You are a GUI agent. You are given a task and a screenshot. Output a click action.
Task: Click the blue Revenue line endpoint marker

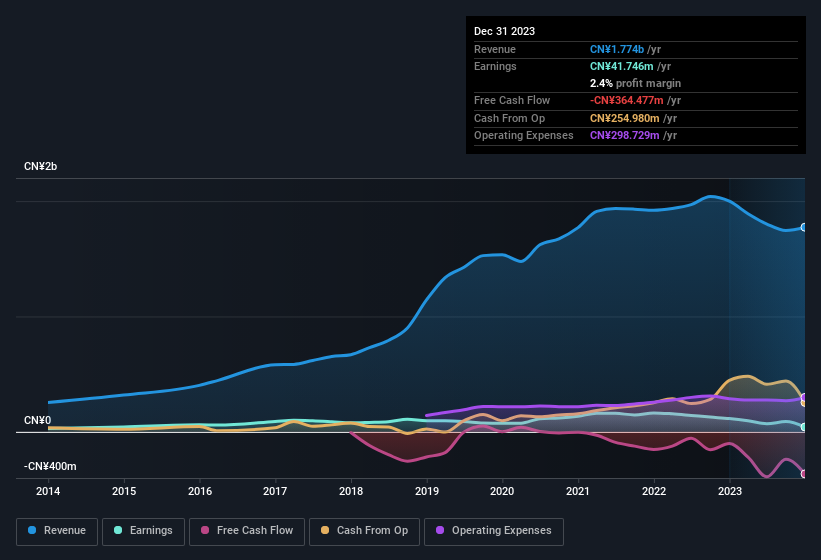click(803, 228)
